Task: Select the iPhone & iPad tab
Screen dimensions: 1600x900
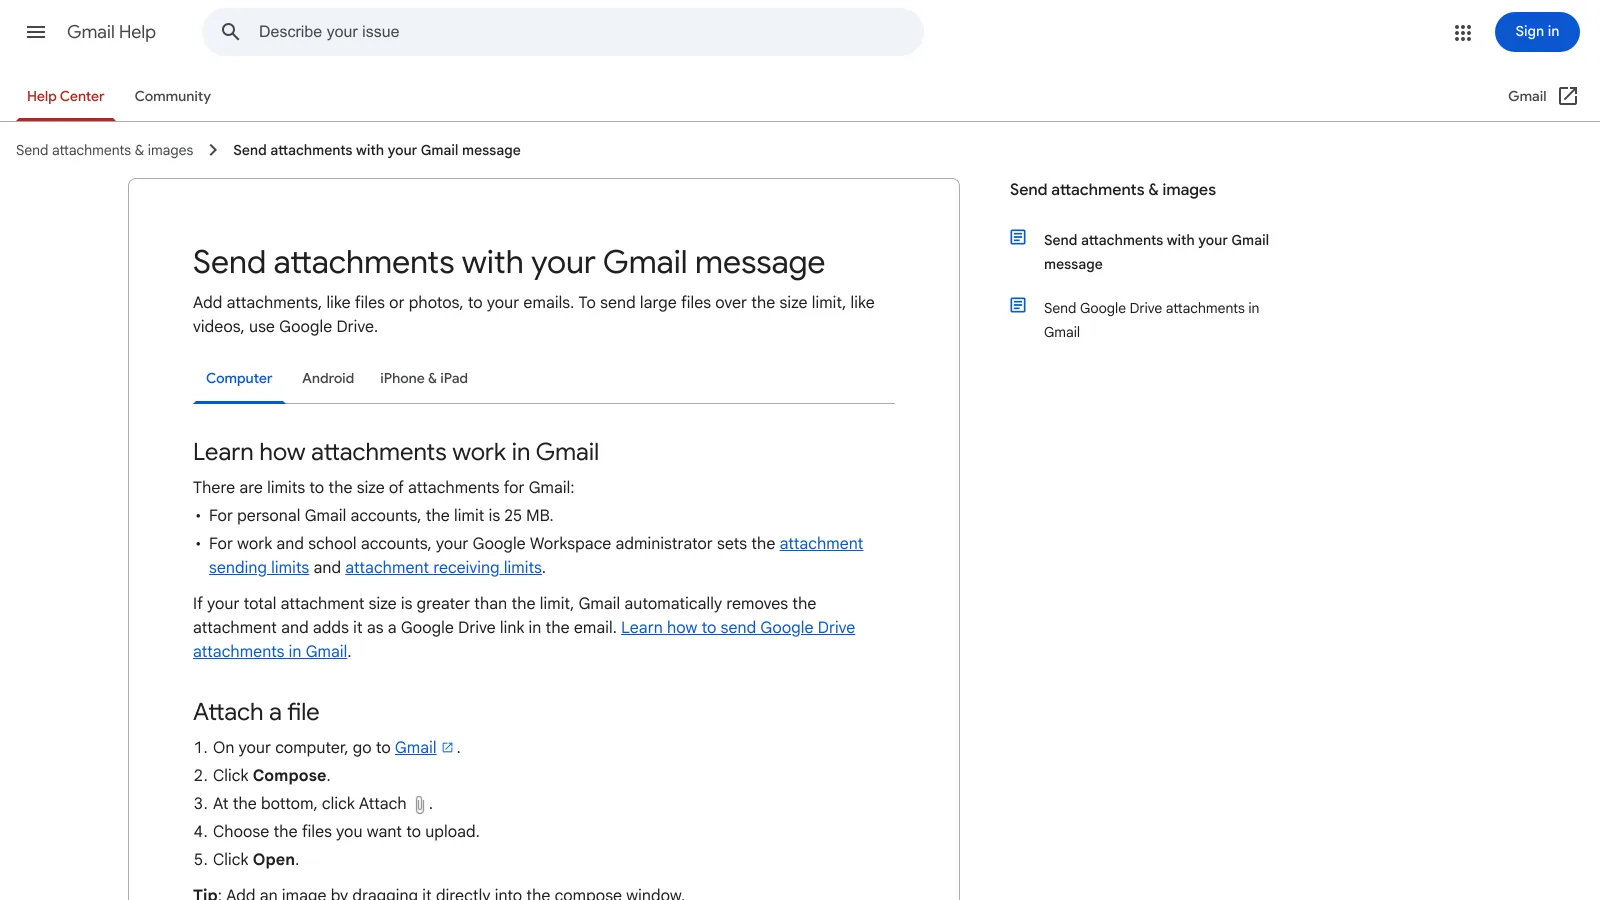Action: coord(424,379)
